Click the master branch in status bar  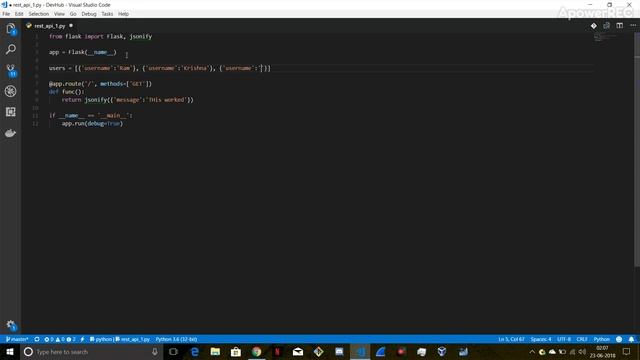tap(17, 339)
